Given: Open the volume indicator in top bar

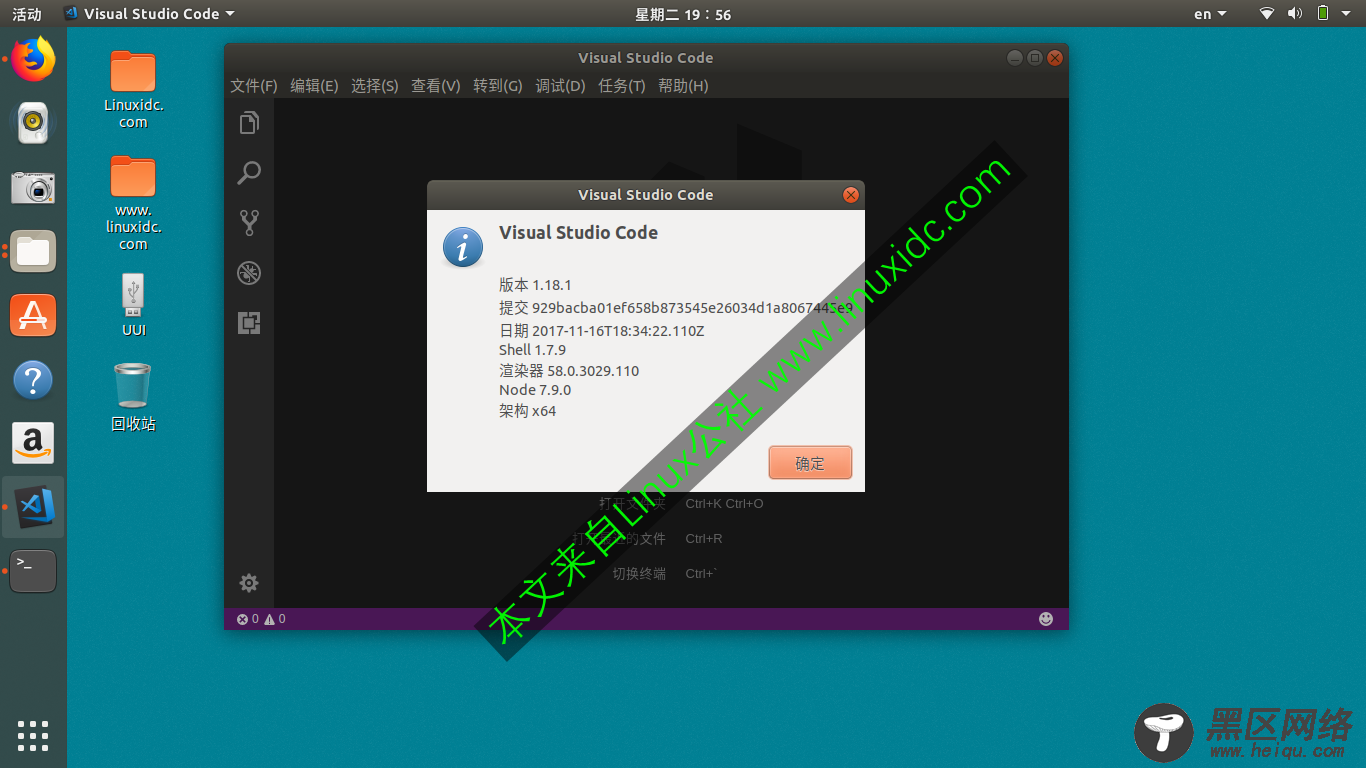Looking at the screenshot, I should tap(1295, 14).
